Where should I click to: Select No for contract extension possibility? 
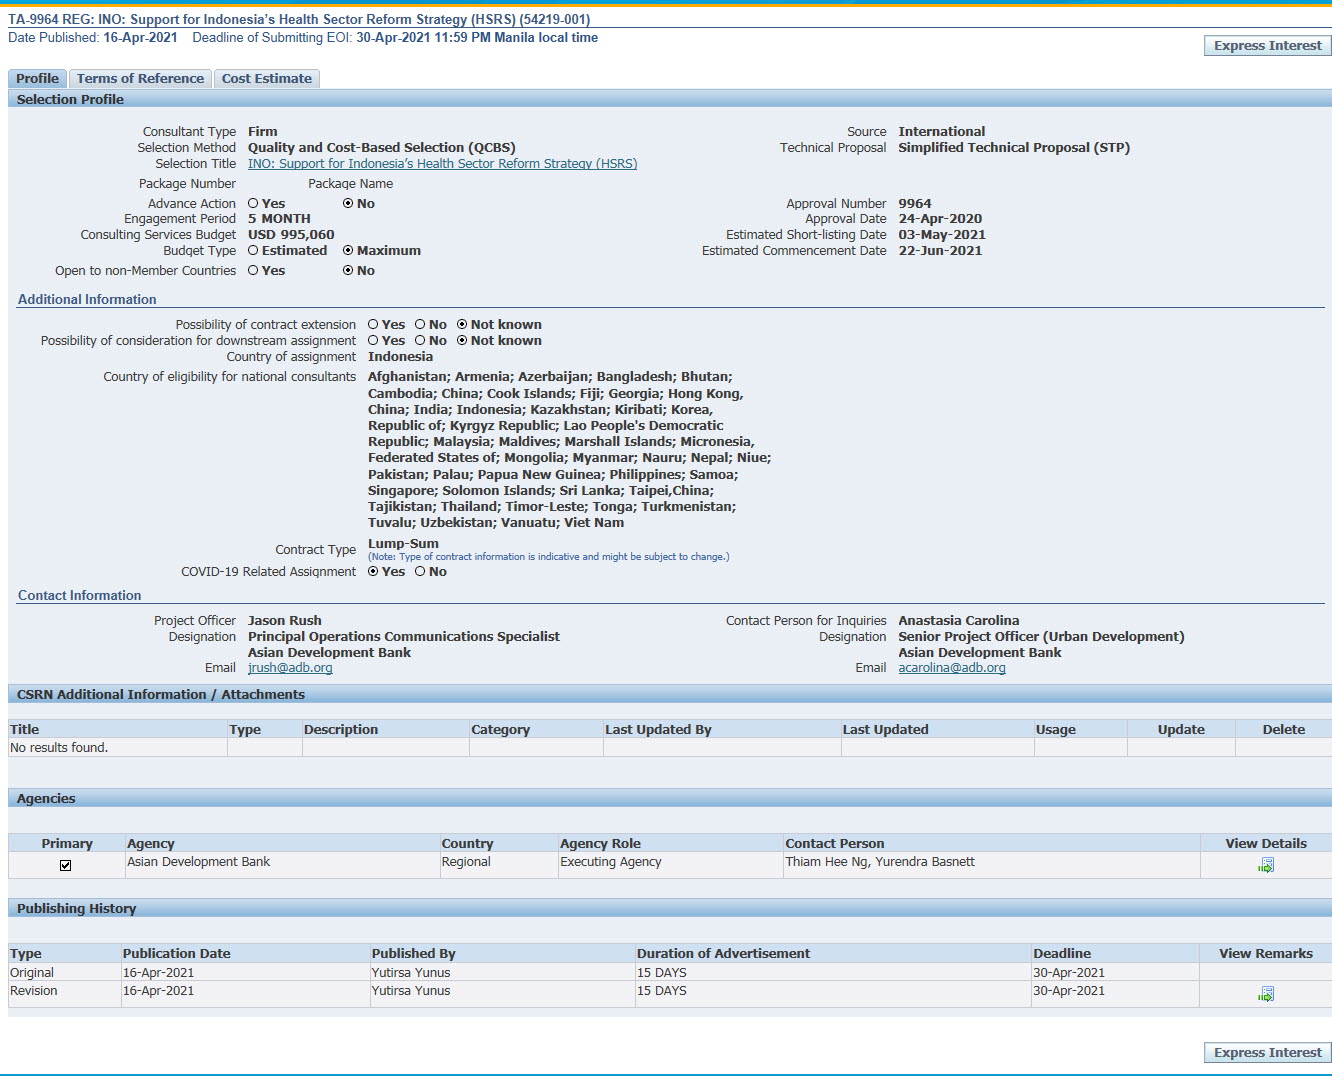[420, 324]
